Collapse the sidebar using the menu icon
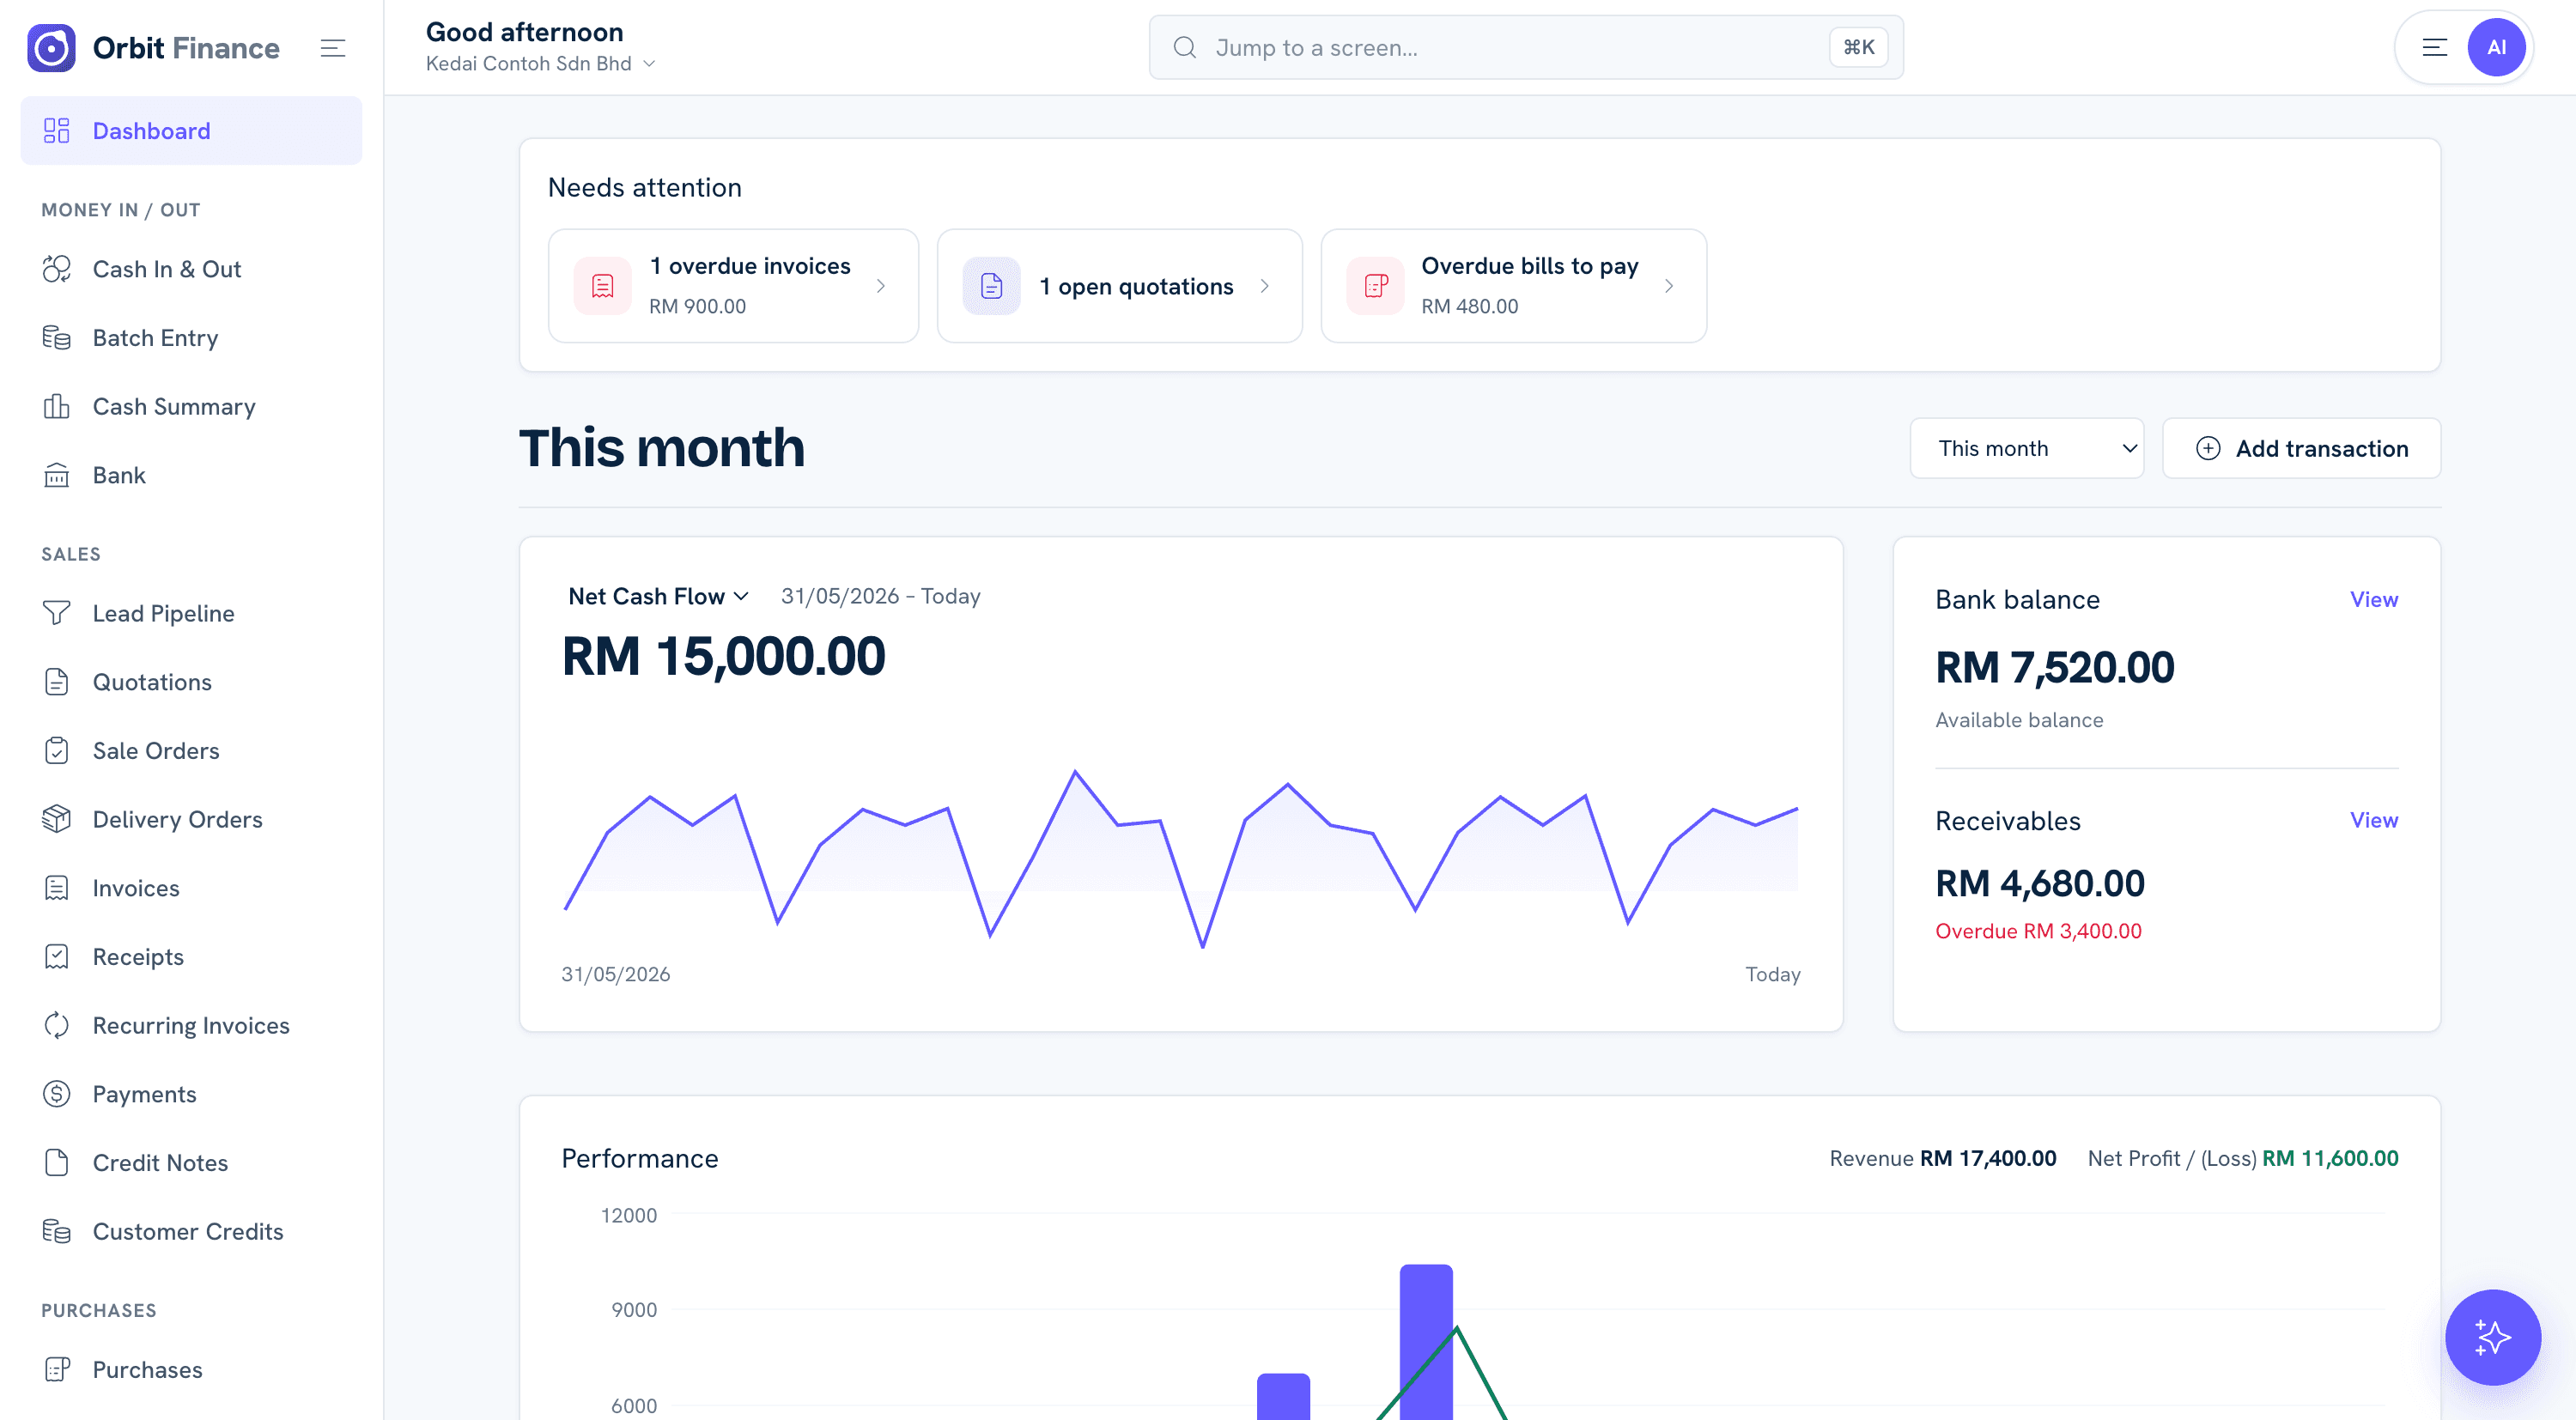The width and height of the screenshot is (2576, 1420). coord(333,48)
